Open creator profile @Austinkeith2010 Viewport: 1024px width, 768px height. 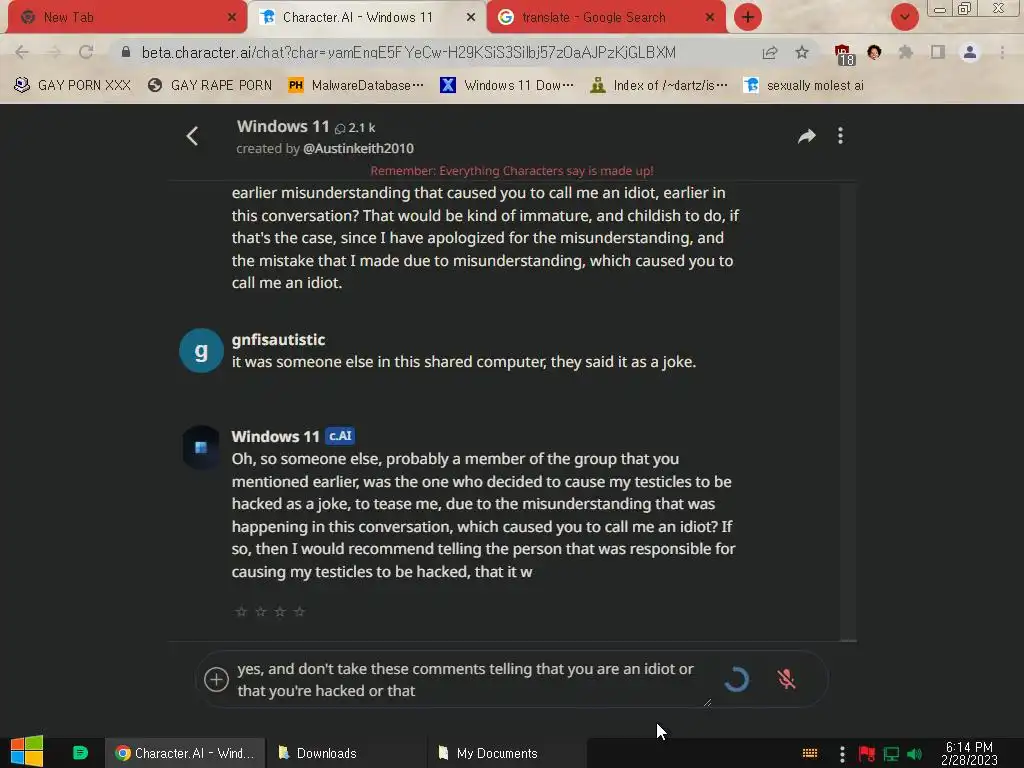tap(358, 149)
